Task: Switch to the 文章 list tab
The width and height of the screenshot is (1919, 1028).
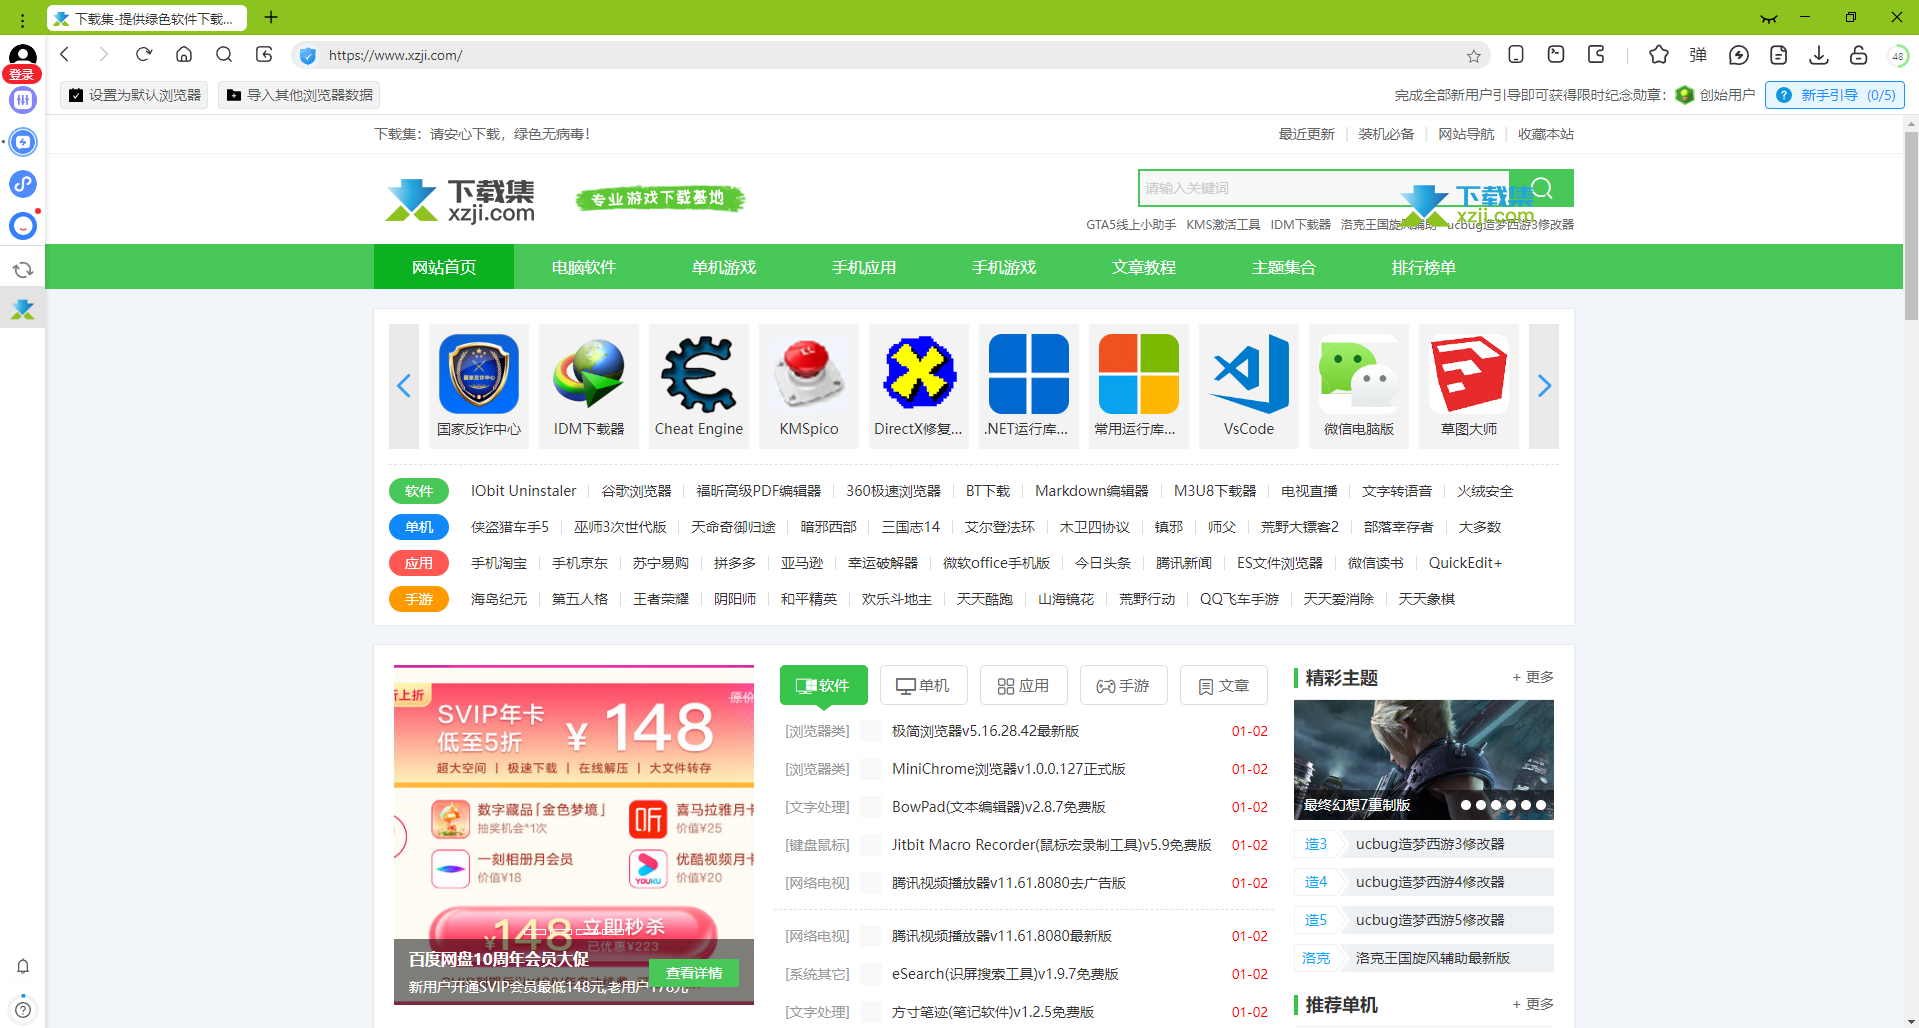Action: point(1223,685)
